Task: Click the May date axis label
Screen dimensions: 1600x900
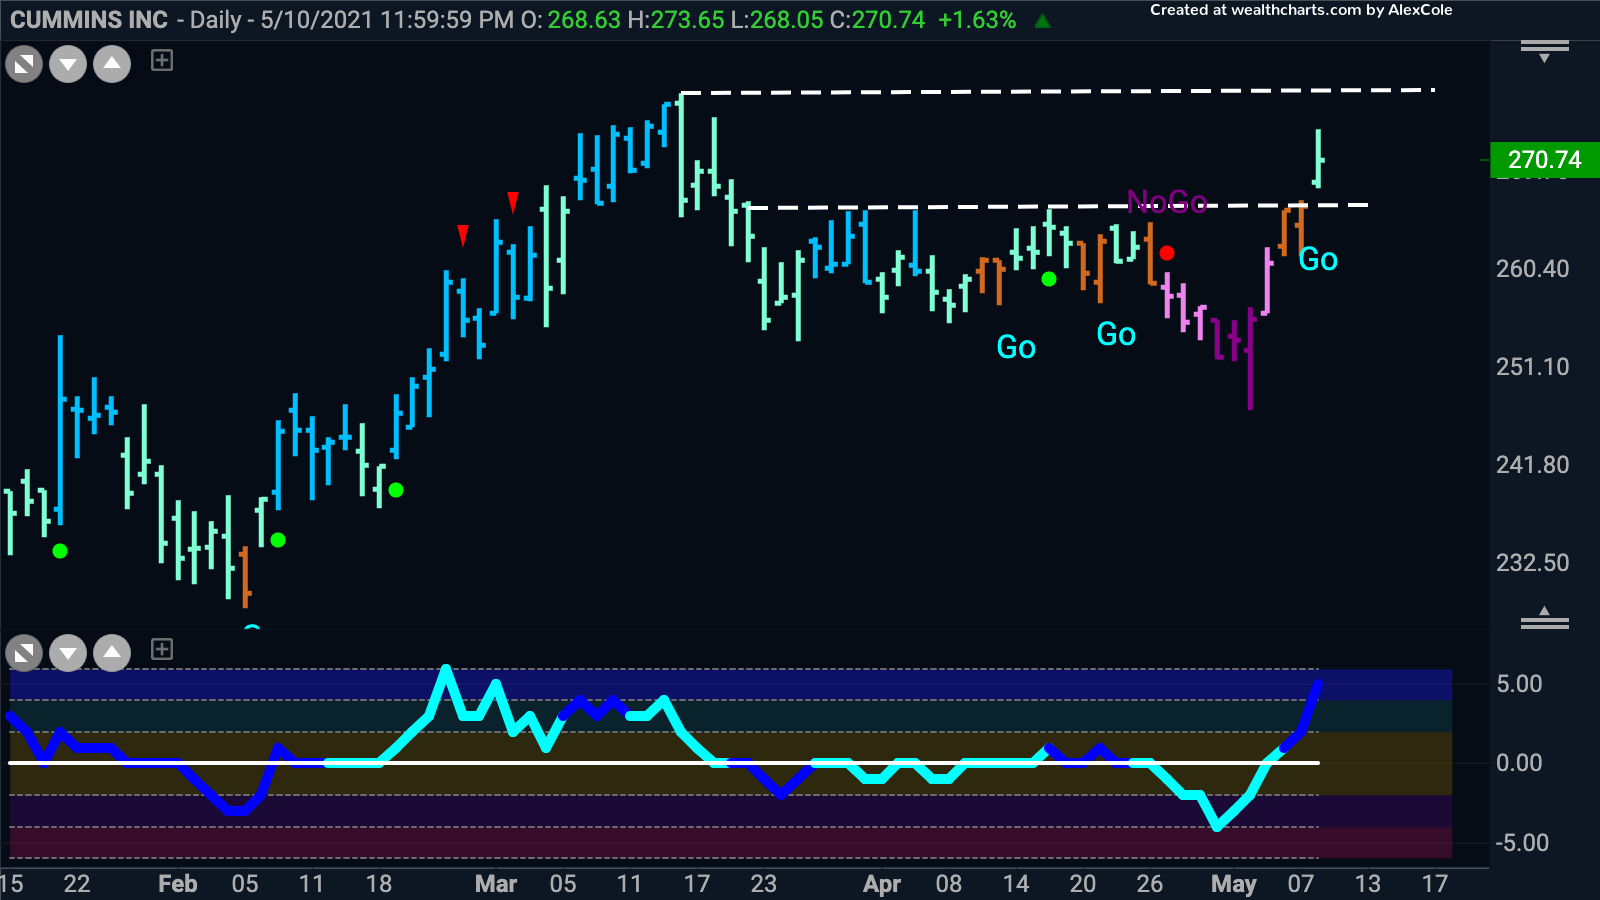Action: pos(1234,884)
